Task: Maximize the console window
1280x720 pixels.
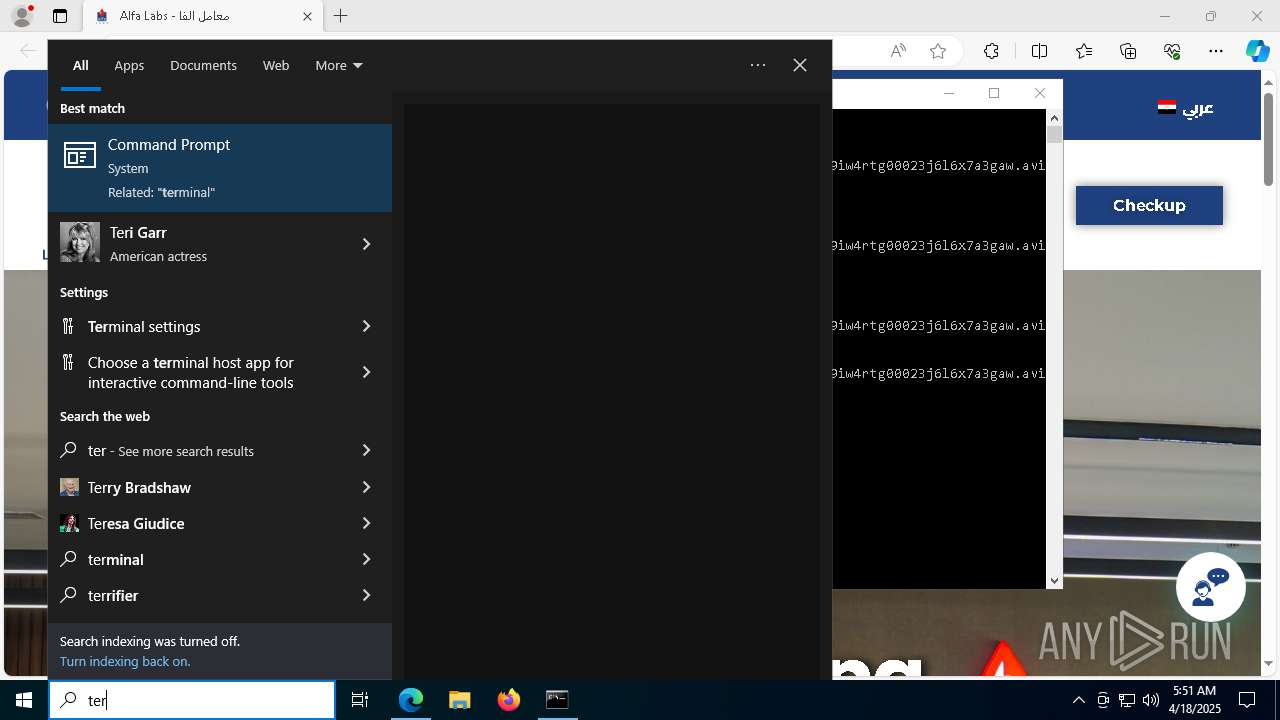Action: [x=994, y=93]
